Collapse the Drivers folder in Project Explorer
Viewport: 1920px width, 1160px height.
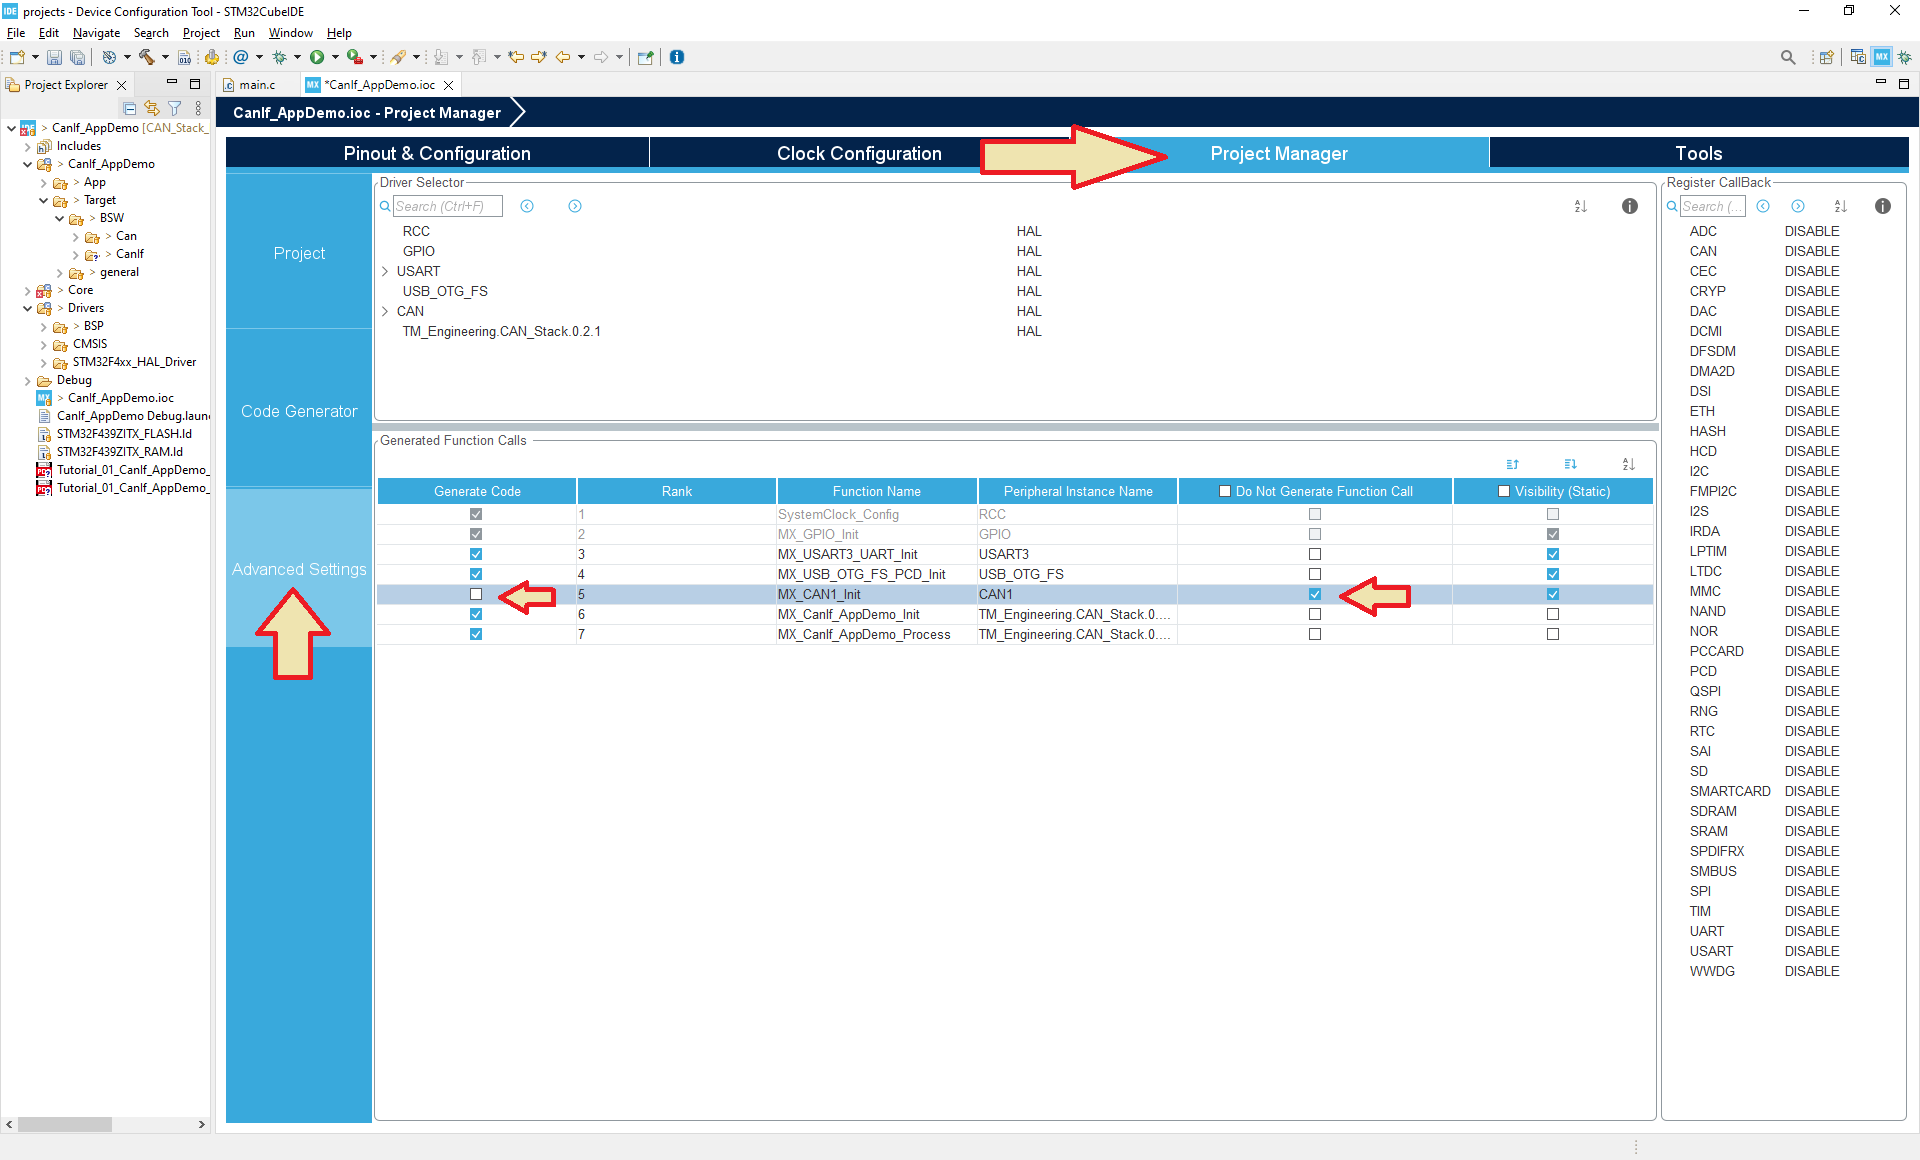[27, 308]
